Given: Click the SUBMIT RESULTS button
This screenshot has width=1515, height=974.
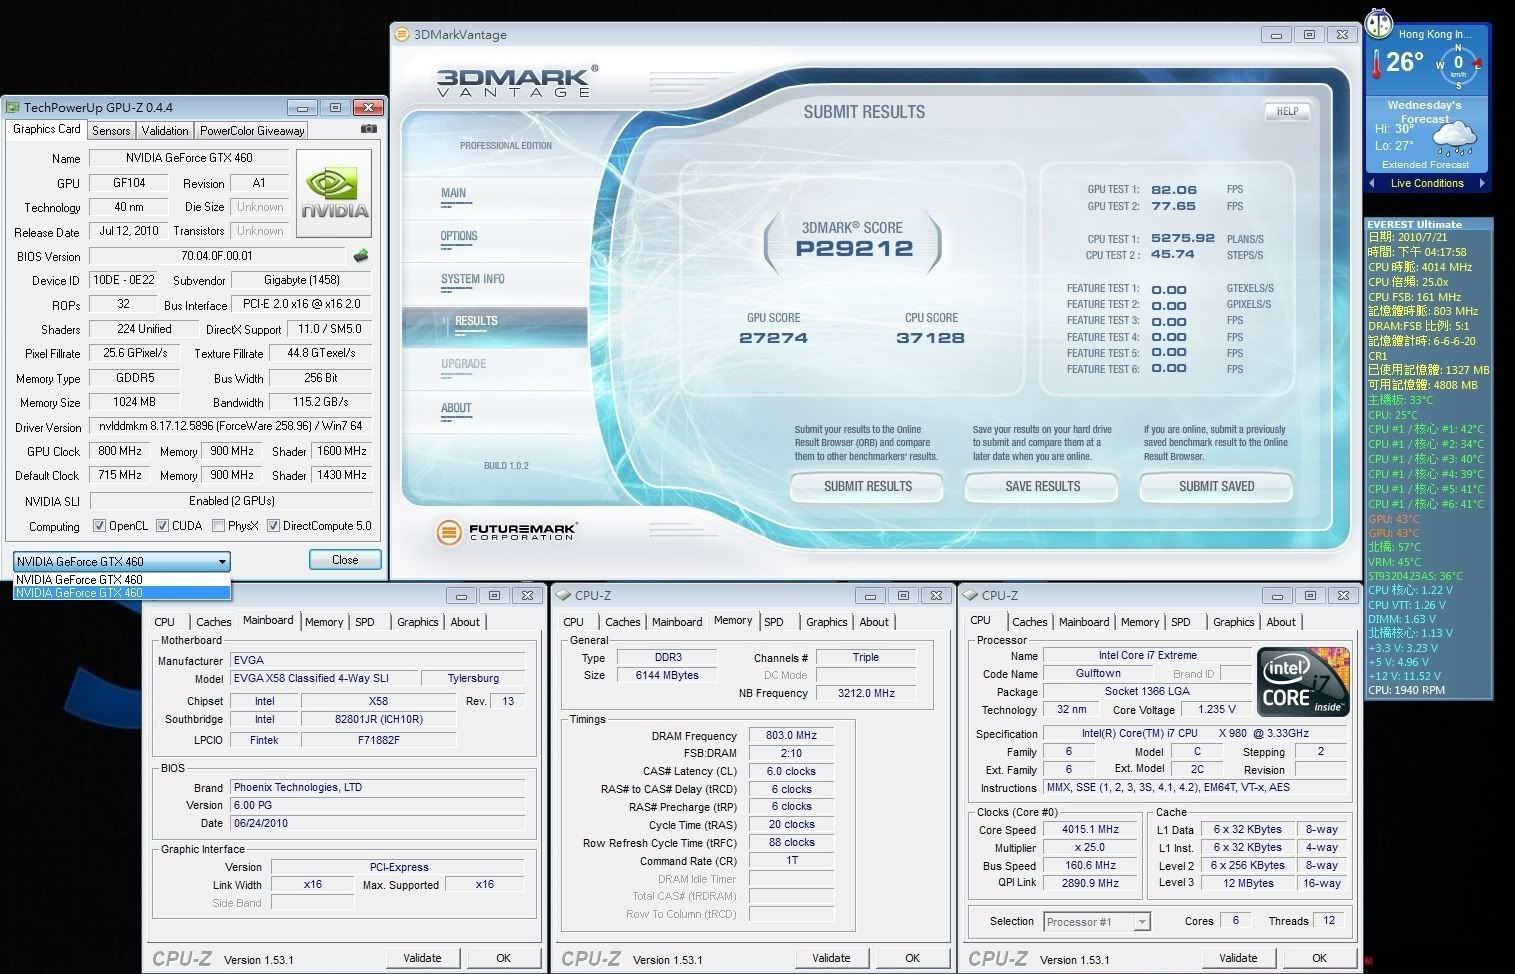Looking at the screenshot, I should click(867, 487).
